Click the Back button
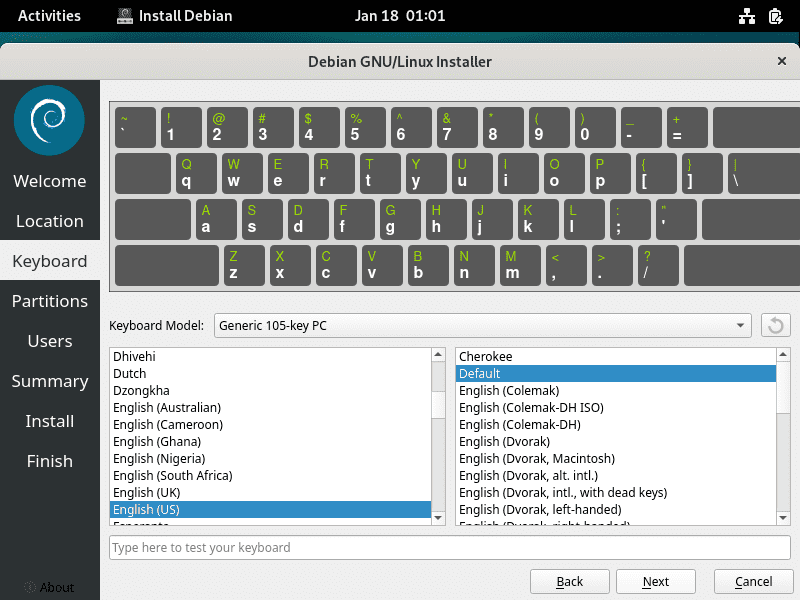The height and width of the screenshot is (600, 800). 569,582
